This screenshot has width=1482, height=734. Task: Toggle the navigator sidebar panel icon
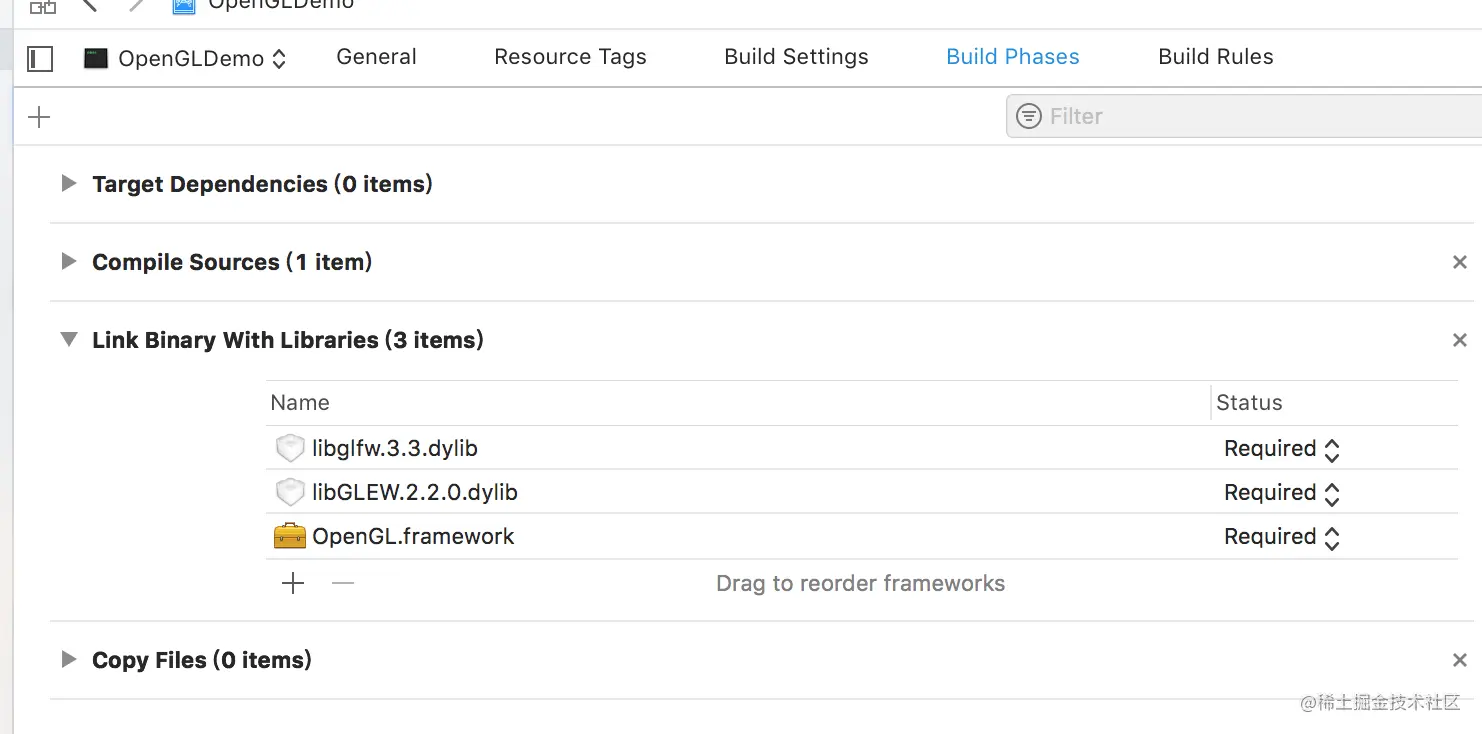click(40, 58)
